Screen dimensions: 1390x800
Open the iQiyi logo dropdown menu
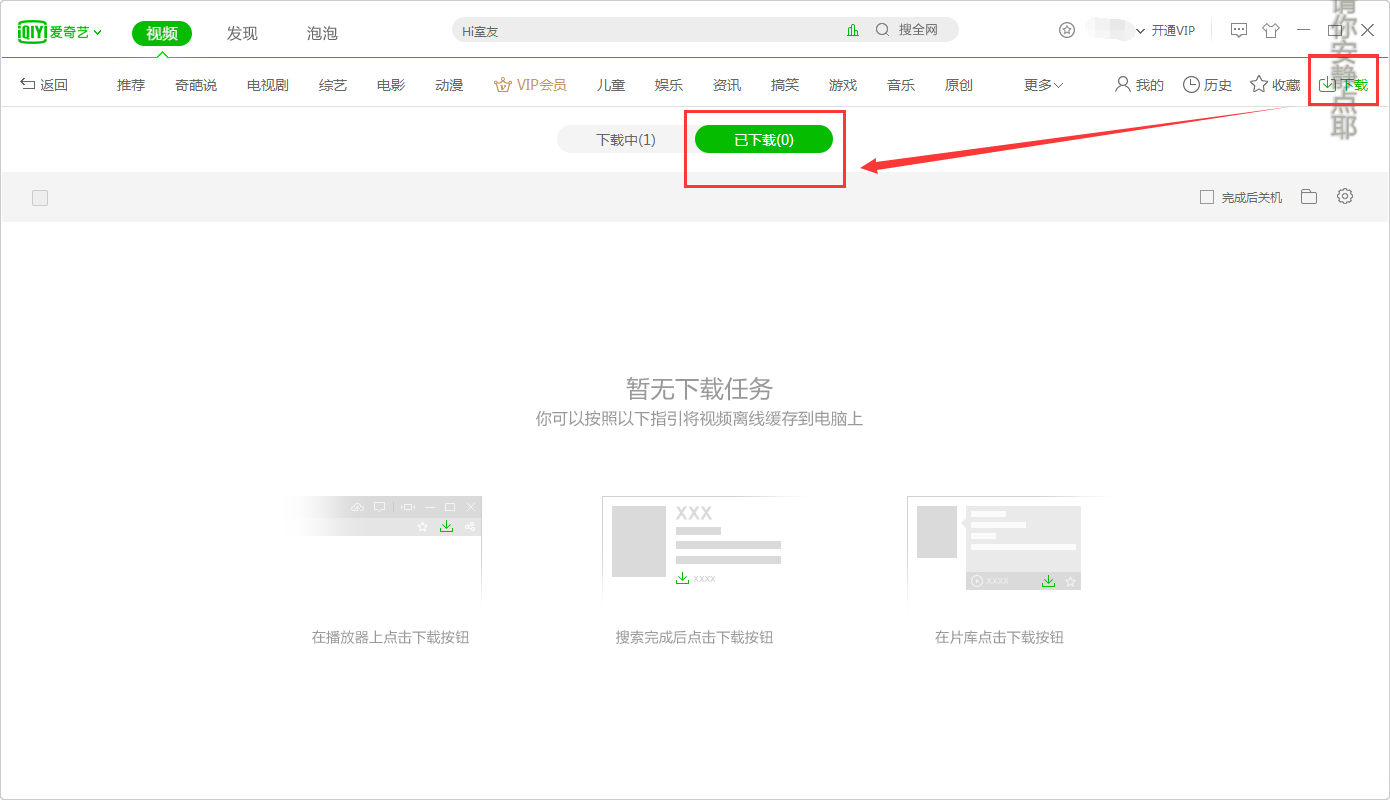(x=60, y=31)
